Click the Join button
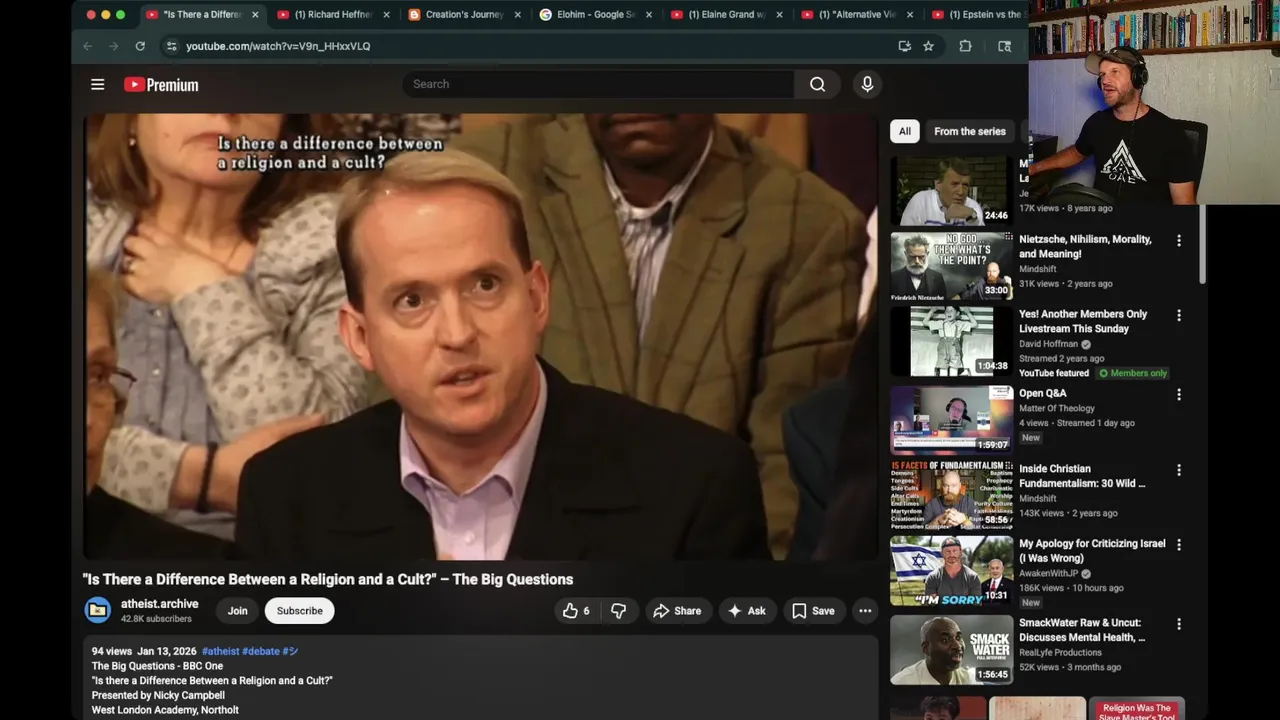Image resolution: width=1280 pixels, height=720 pixels. [237, 611]
